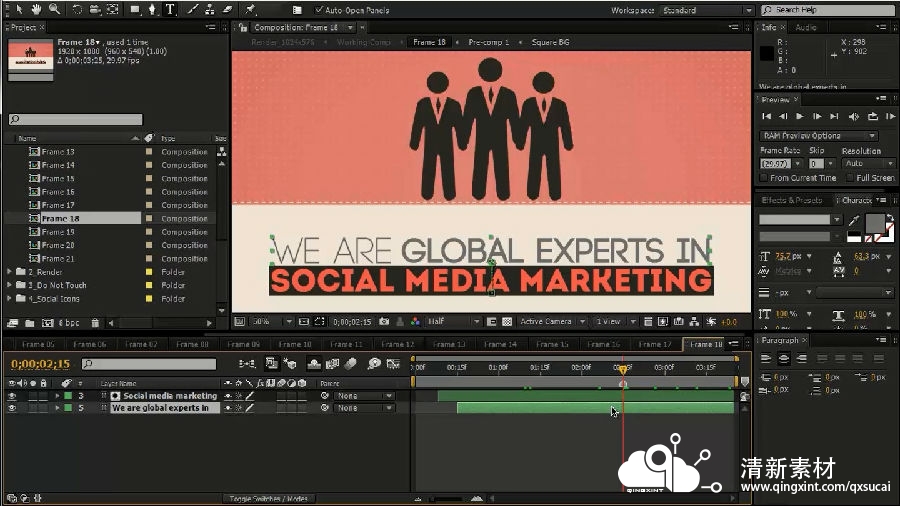Select the Zoom magnifier tool
The width and height of the screenshot is (900, 506).
click(x=54, y=9)
